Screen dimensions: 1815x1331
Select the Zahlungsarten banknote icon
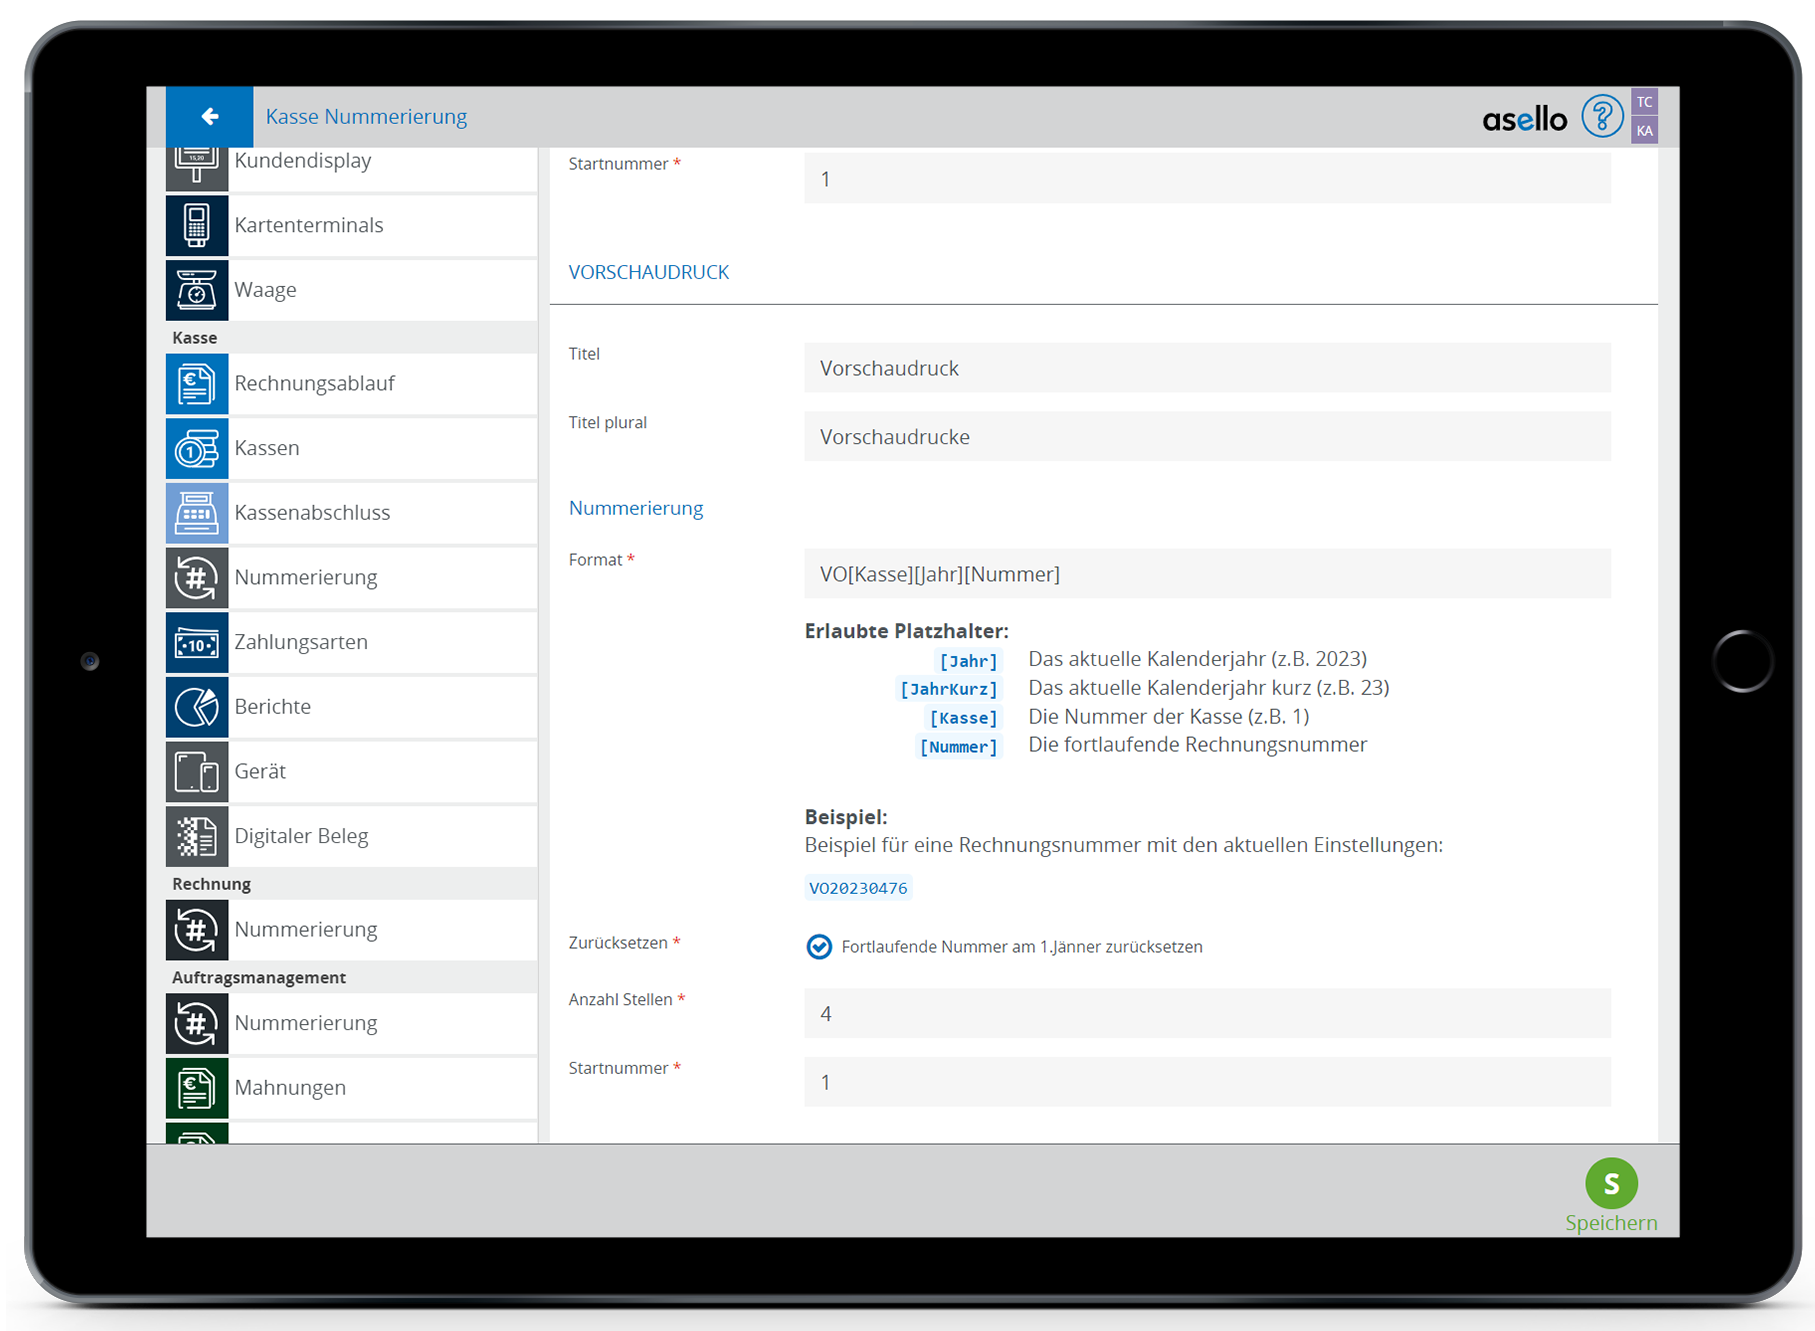click(197, 643)
